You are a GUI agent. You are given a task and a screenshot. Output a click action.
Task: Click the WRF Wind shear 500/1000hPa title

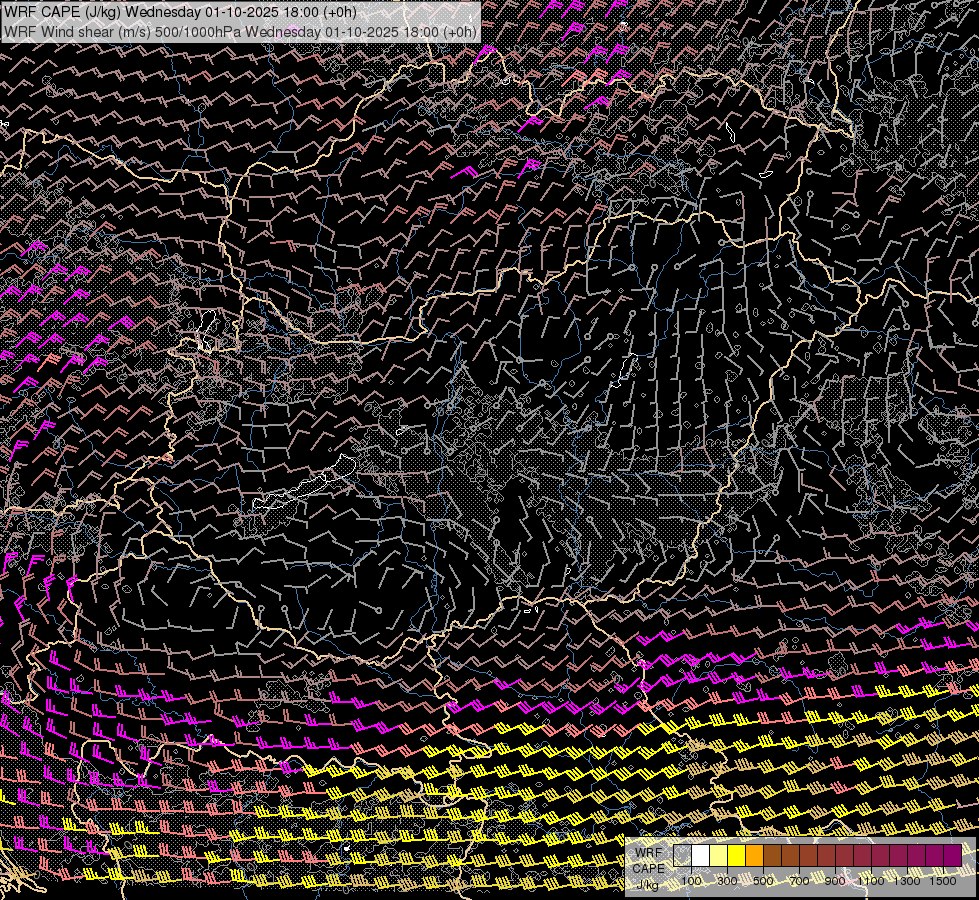tap(240, 31)
